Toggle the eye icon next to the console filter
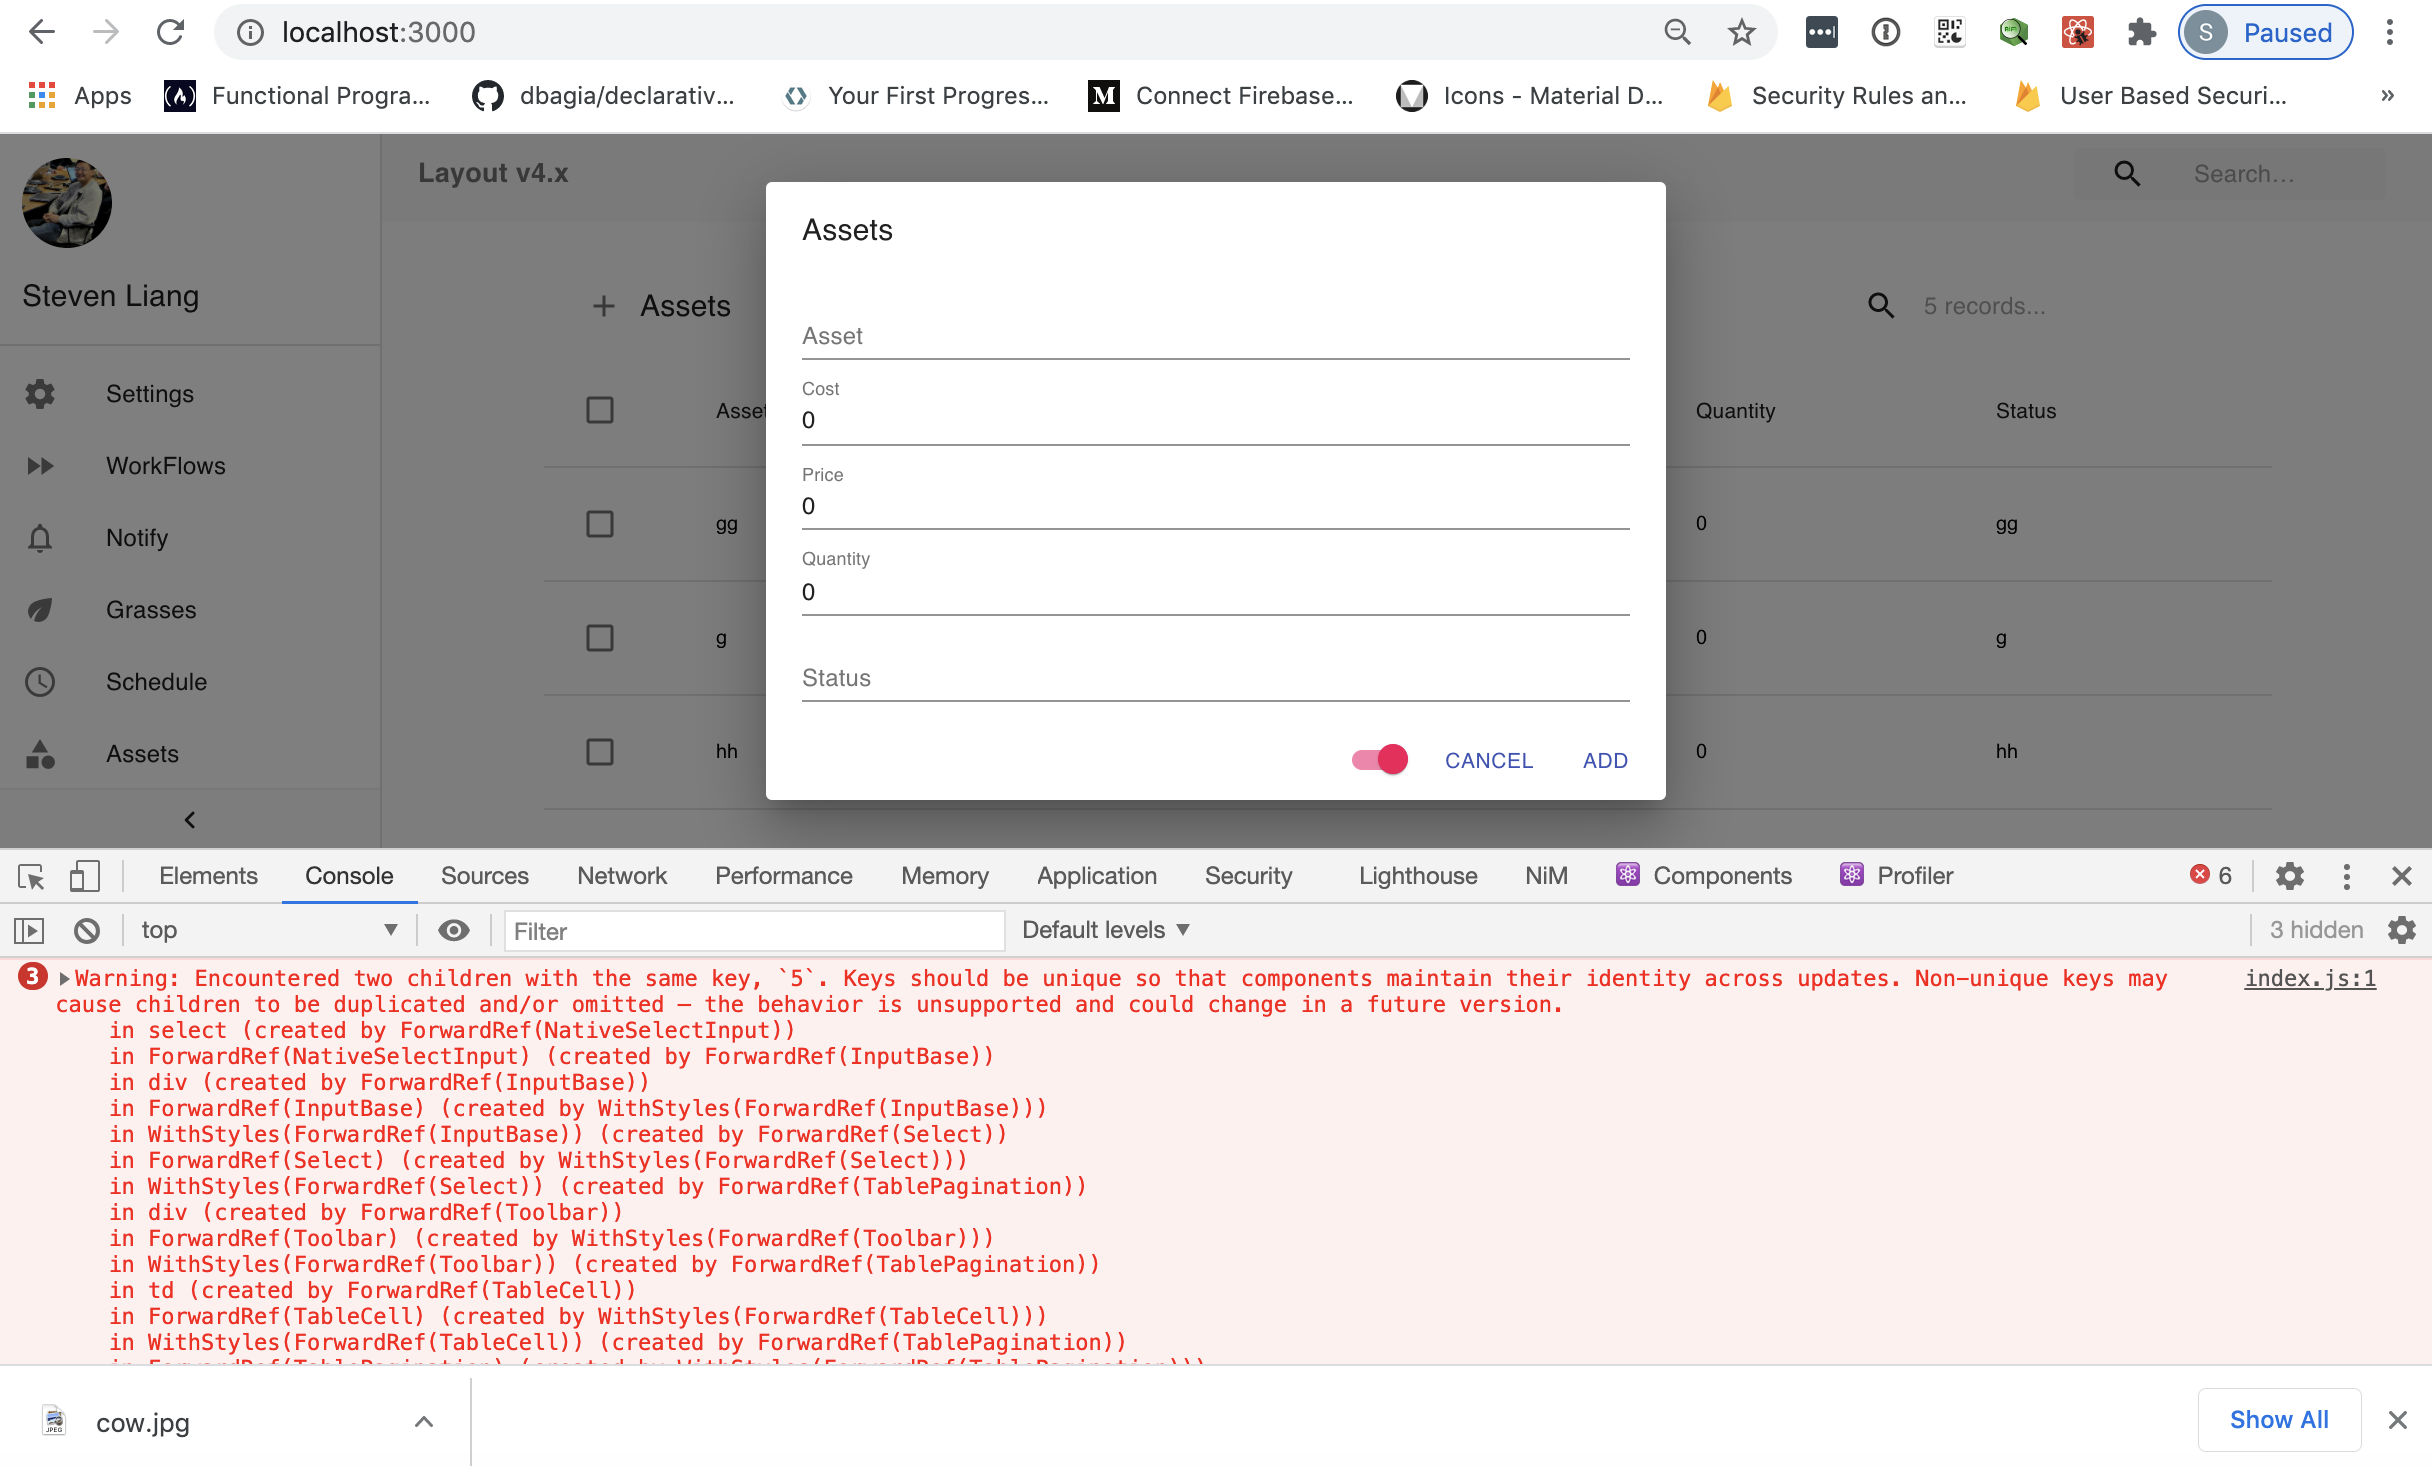2432x1466 pixels. 454,929
